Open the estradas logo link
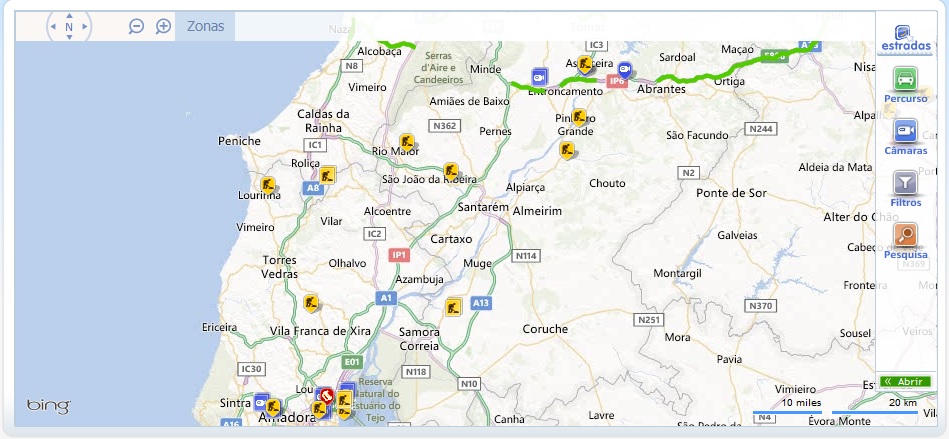The image size is (949, 439). point(905,39)
